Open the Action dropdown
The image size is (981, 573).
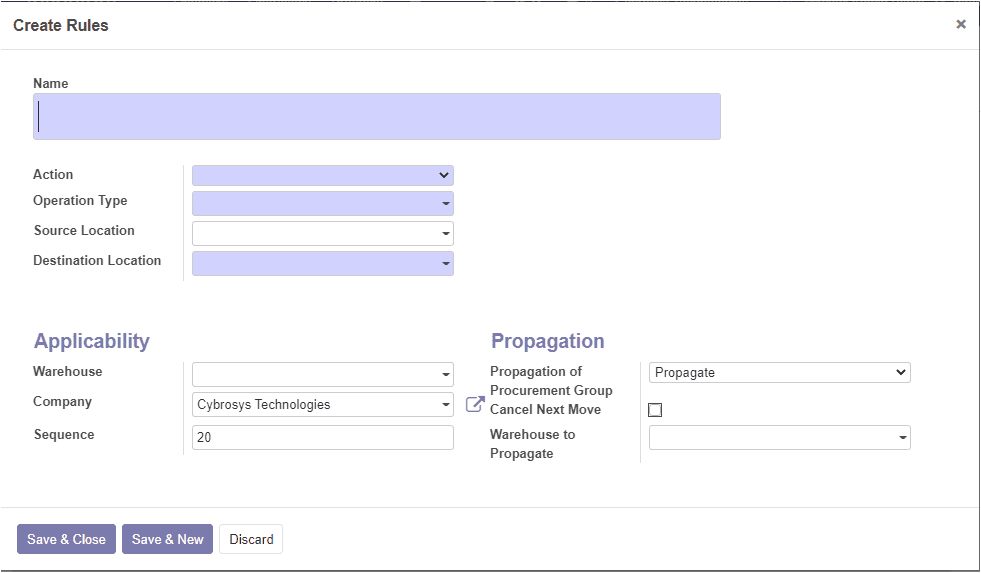pos(323,175)
